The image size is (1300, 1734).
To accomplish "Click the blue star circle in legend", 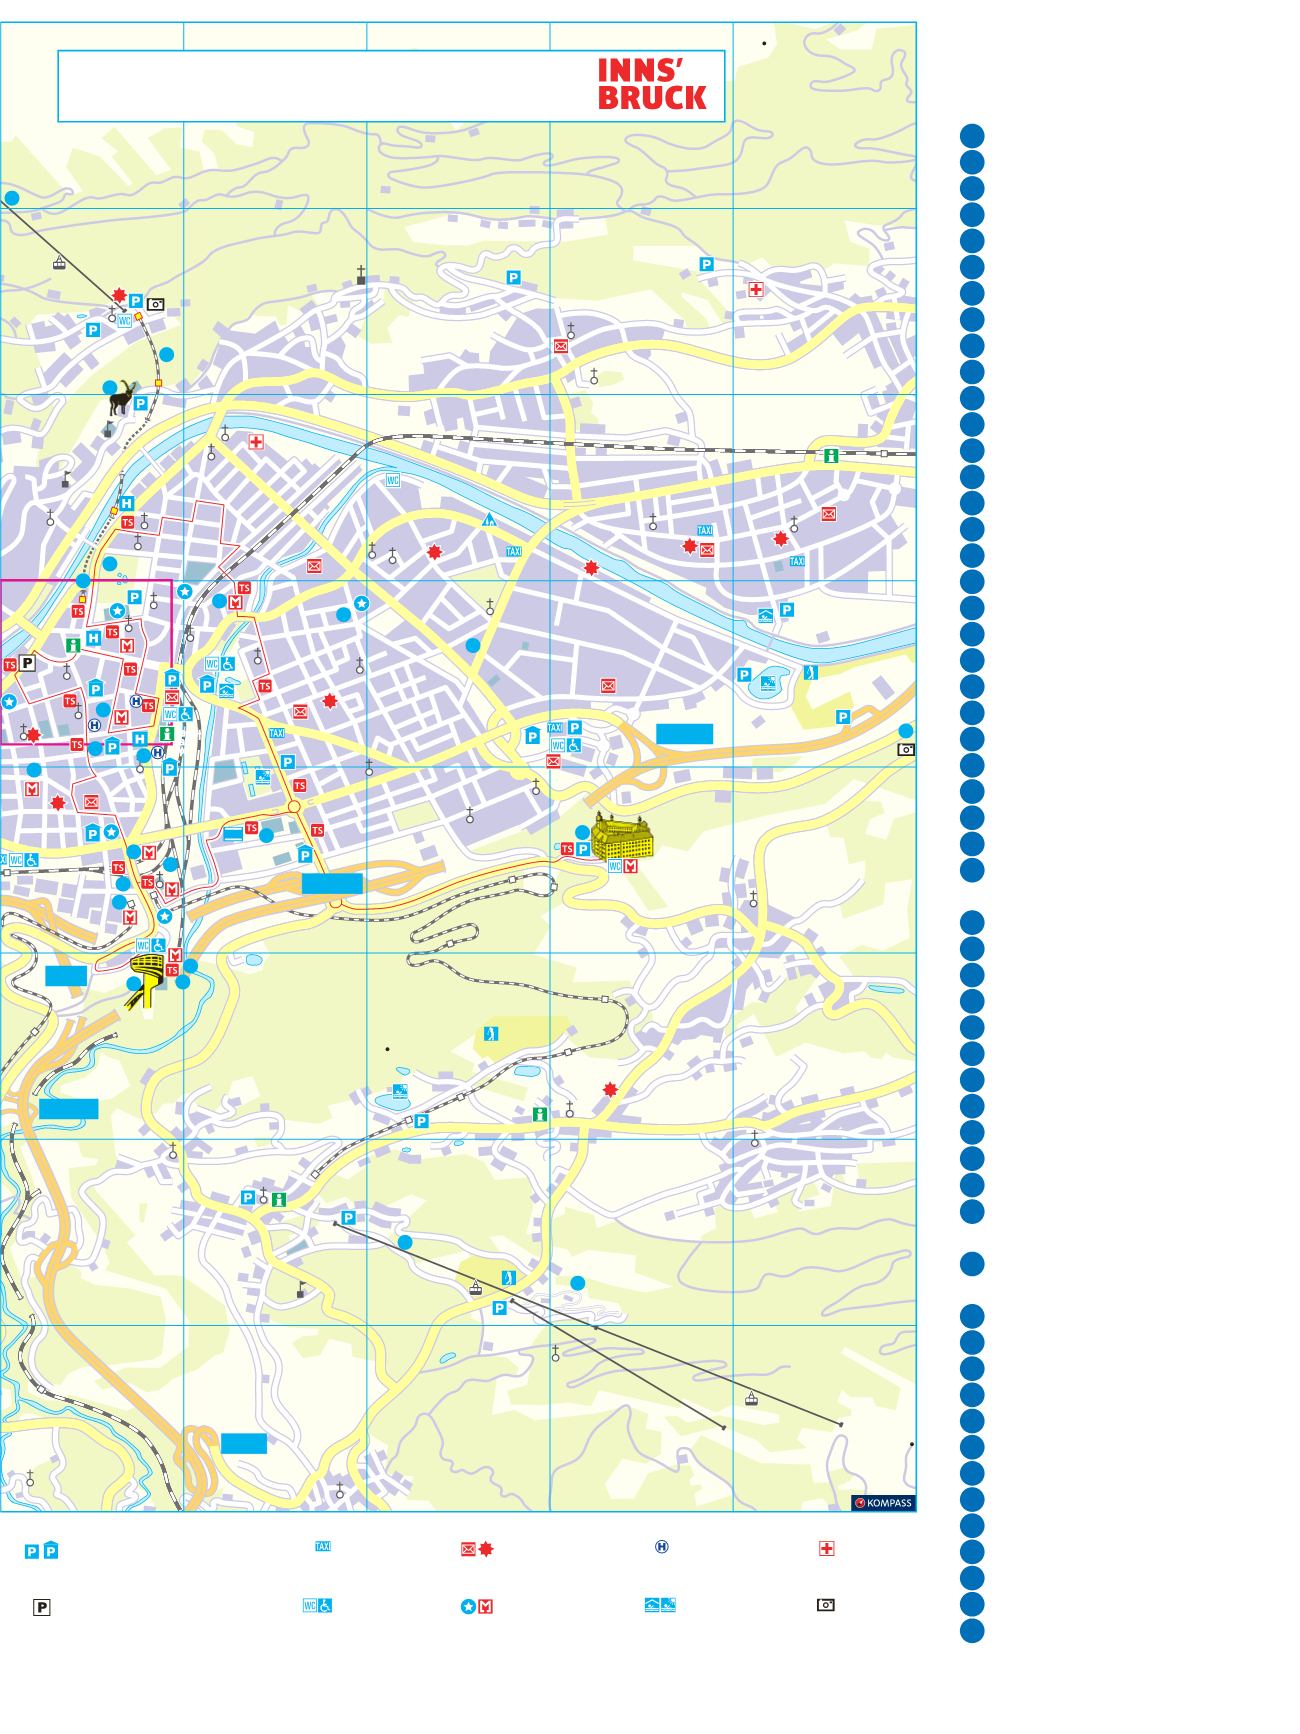I will (468, 1607).
